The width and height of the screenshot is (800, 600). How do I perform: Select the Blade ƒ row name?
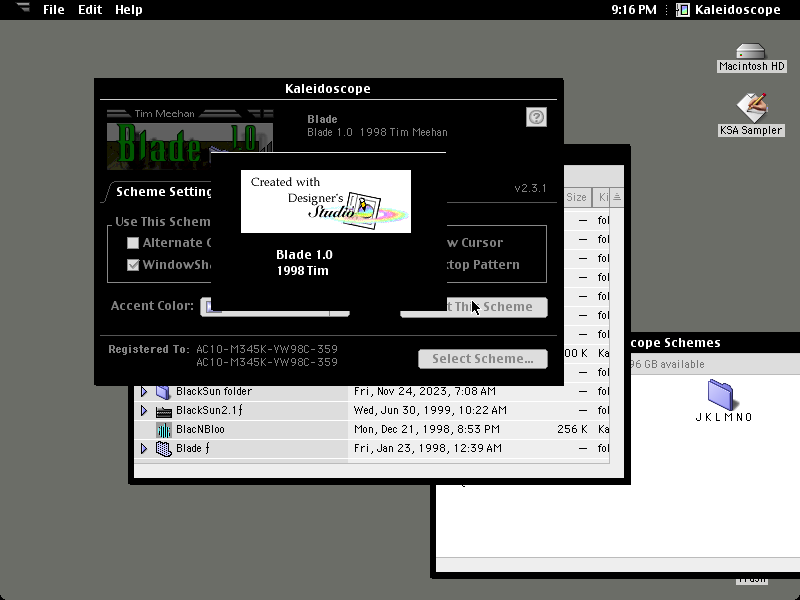click(192, 448)
